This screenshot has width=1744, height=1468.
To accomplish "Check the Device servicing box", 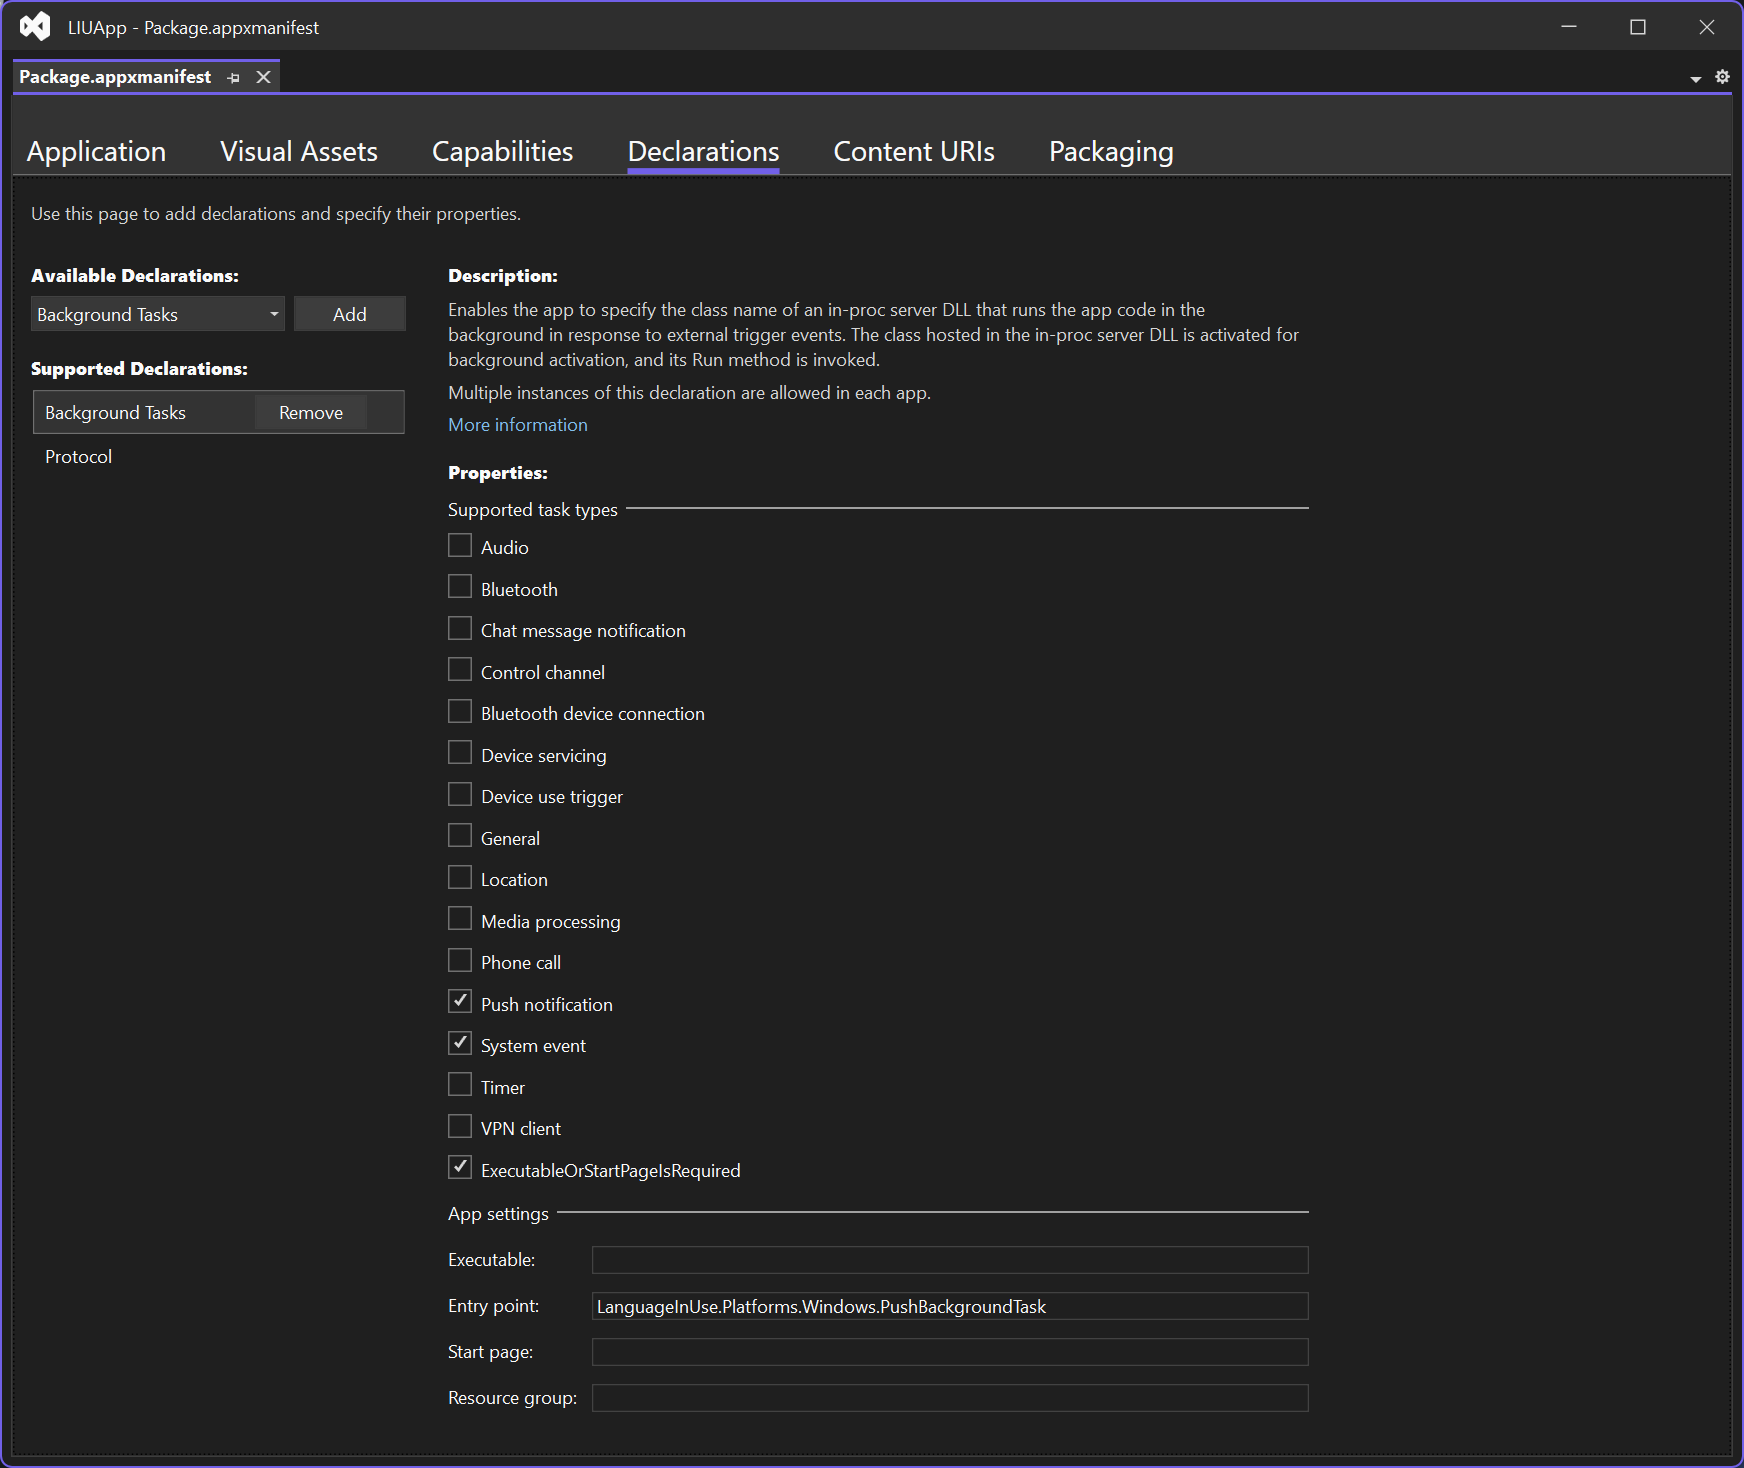I will (460, 753).
